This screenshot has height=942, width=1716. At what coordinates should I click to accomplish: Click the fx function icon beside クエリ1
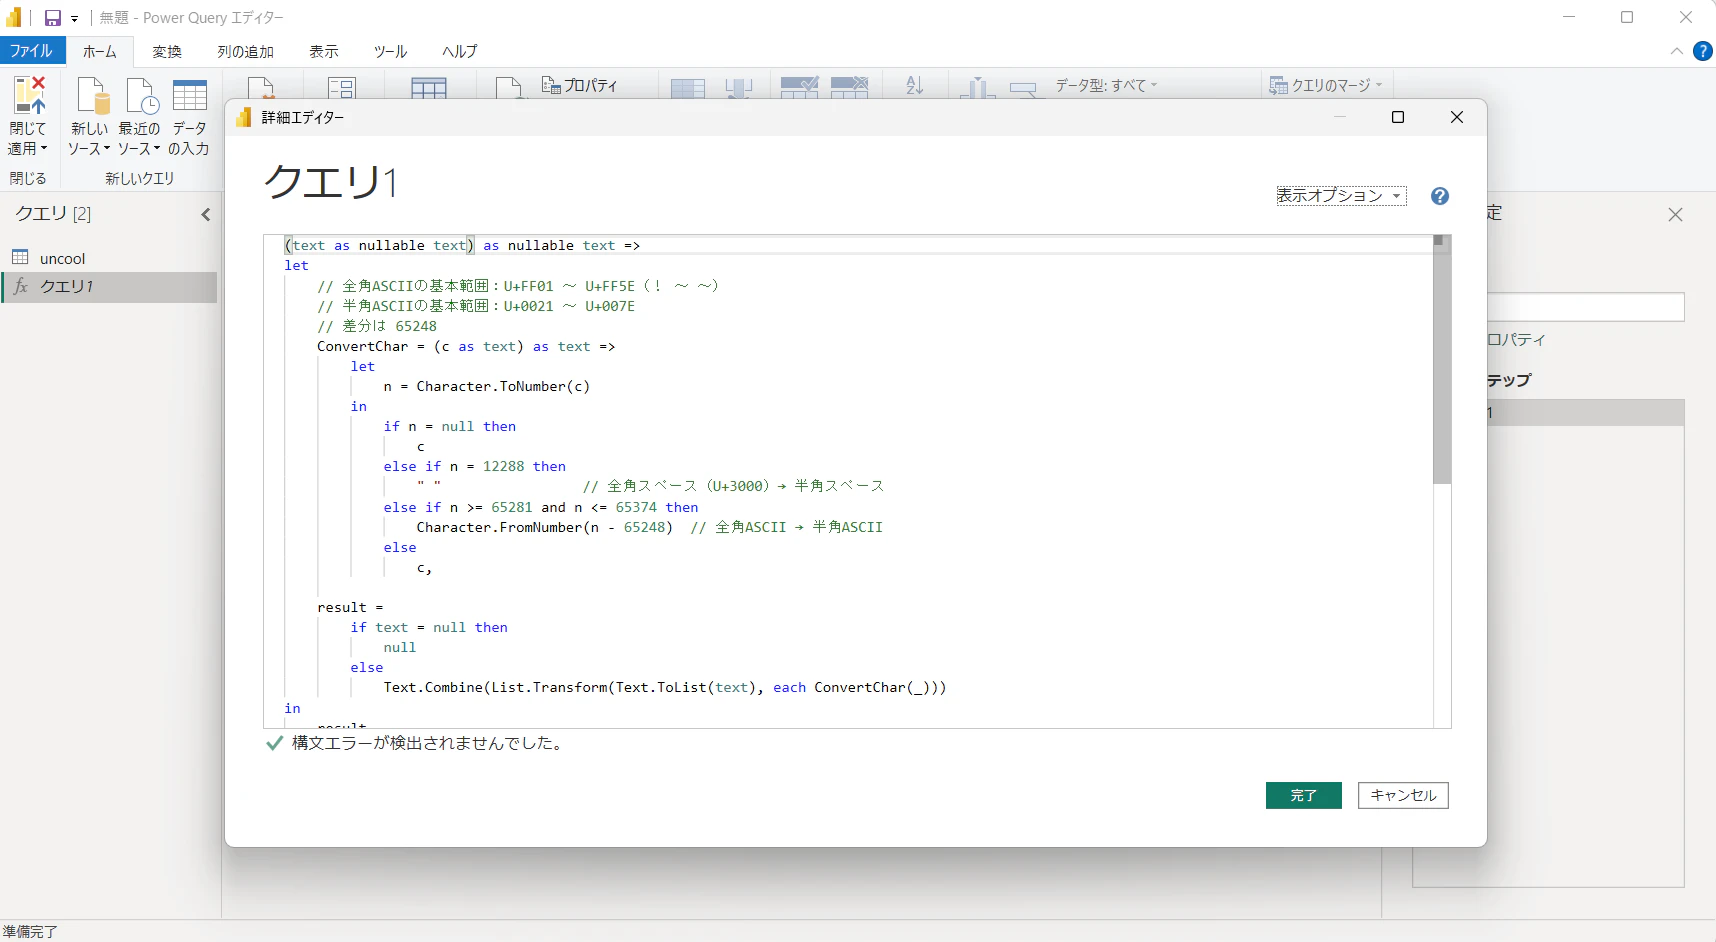[x=20, y=286]
